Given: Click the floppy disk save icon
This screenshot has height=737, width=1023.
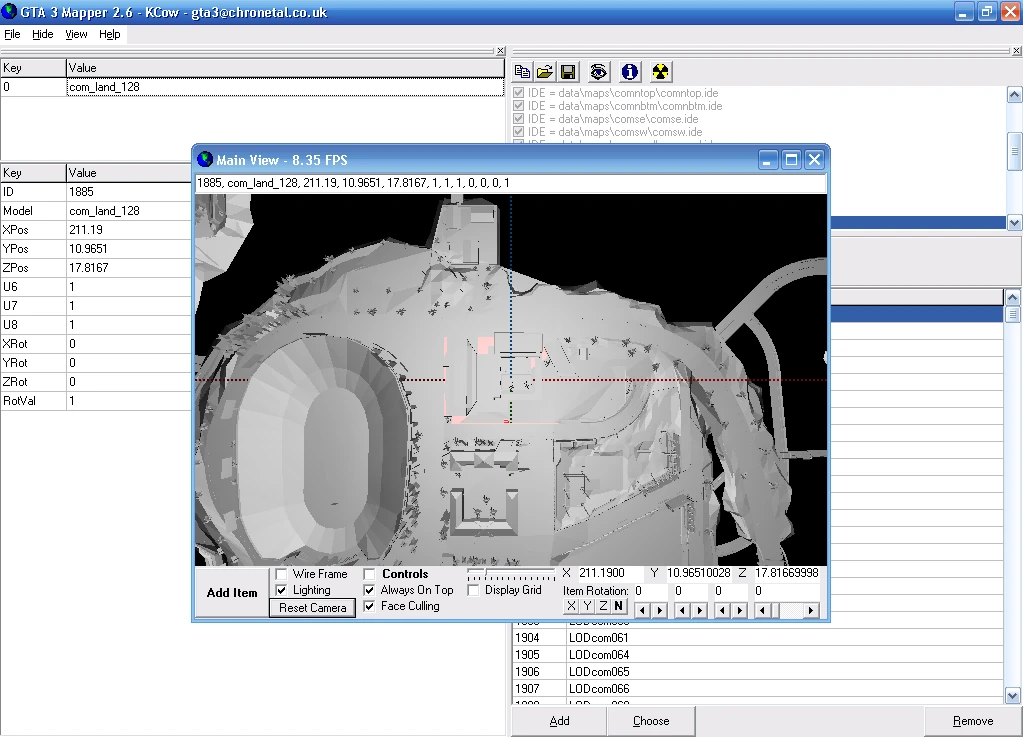Looking at the screenshot, I should pos(568,72).
